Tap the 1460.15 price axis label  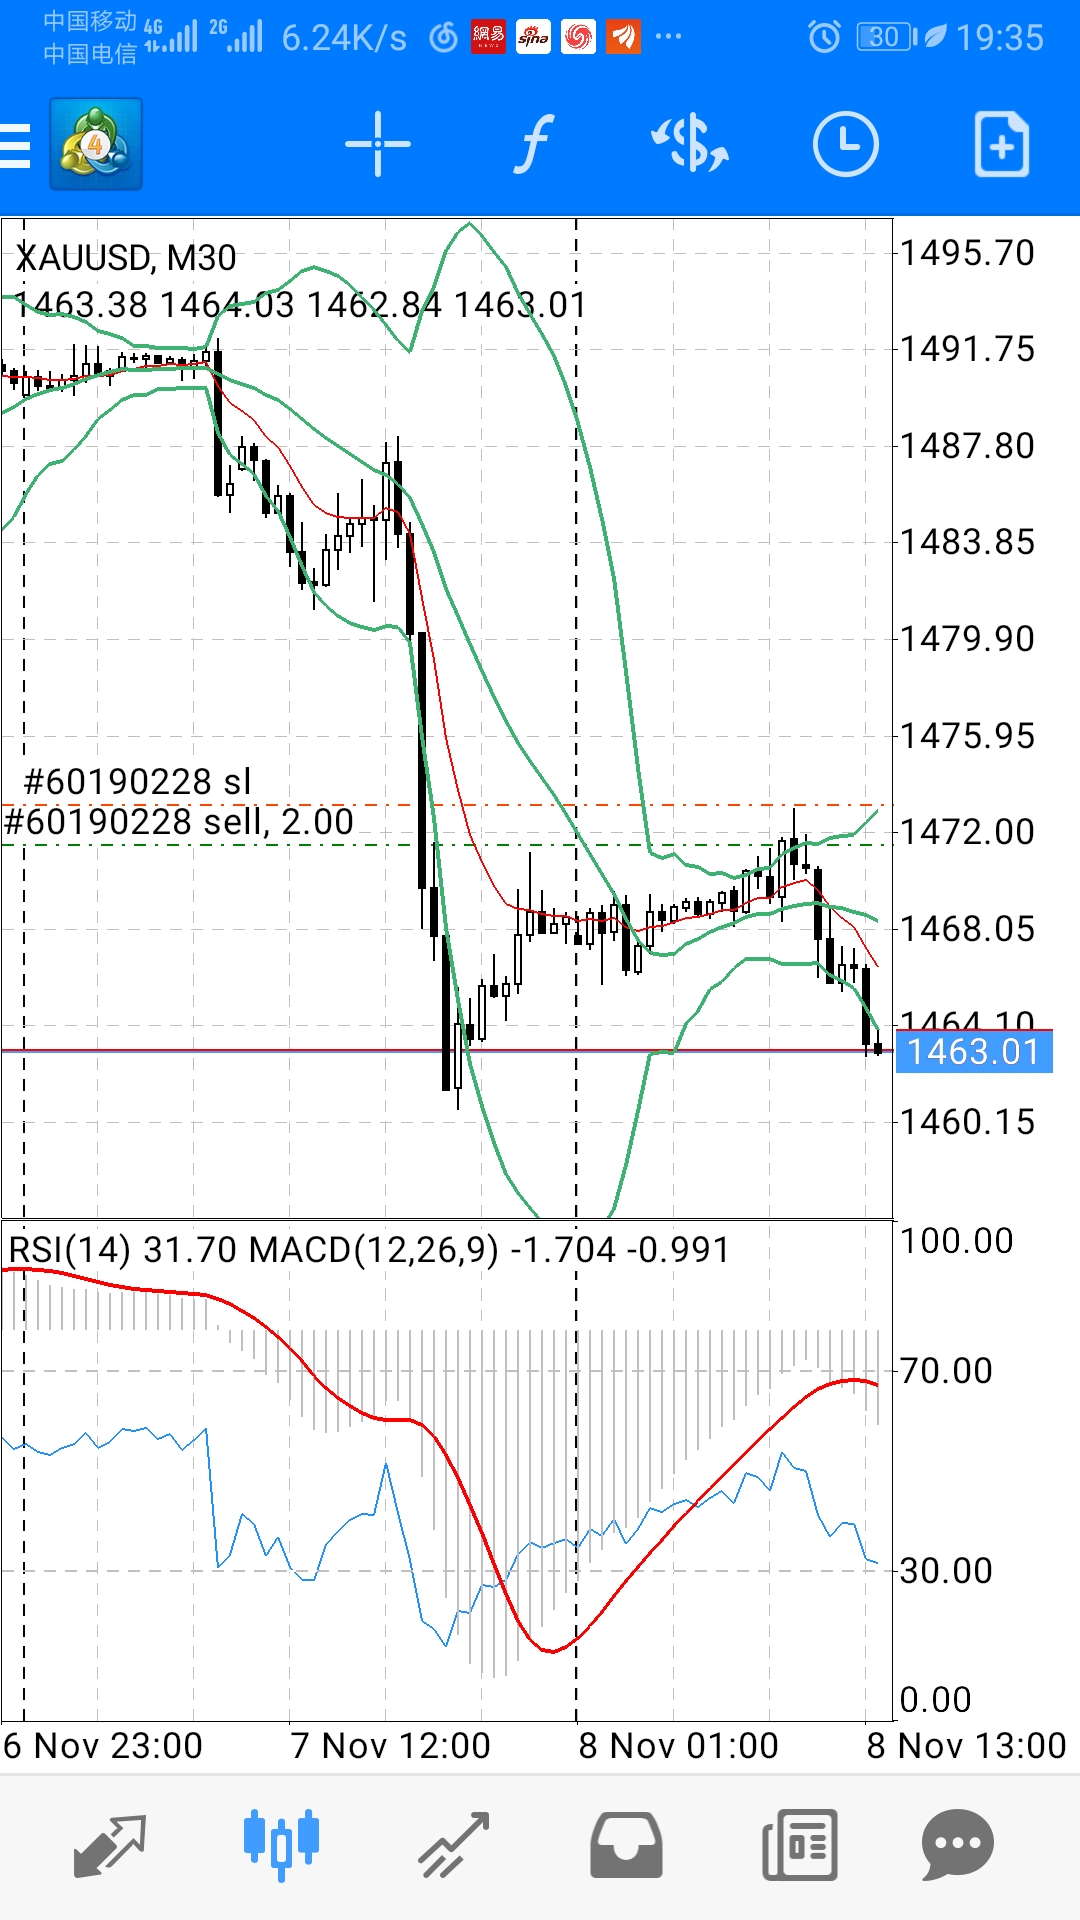[x=967, y=1122]
